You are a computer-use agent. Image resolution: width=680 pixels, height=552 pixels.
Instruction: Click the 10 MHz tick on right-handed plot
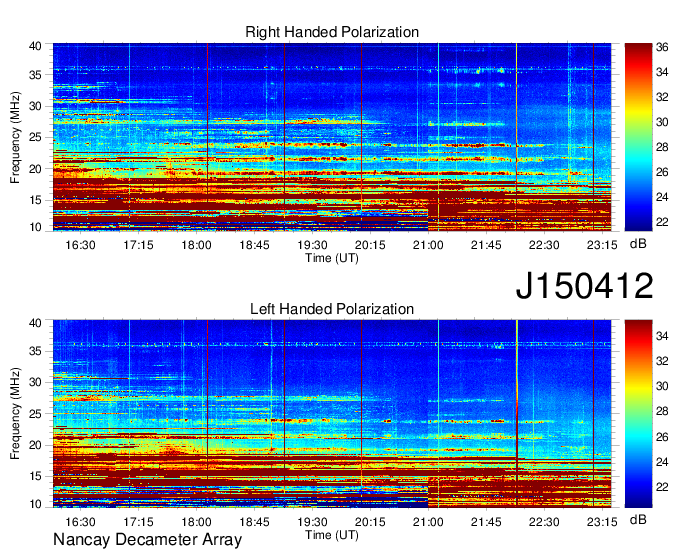(x=35, y=227)
